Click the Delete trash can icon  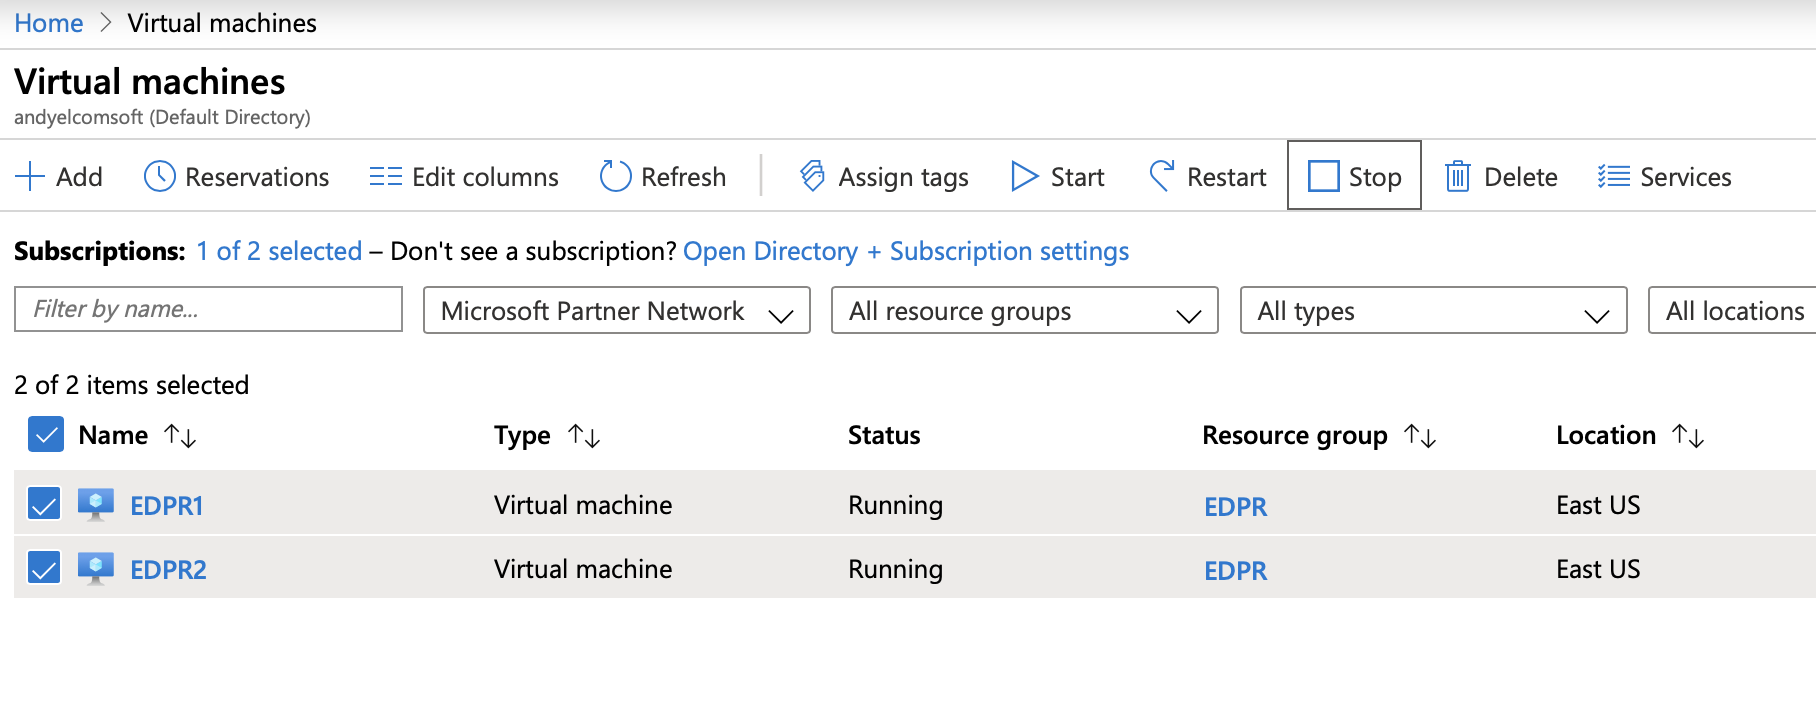(x=1458, y=176)
